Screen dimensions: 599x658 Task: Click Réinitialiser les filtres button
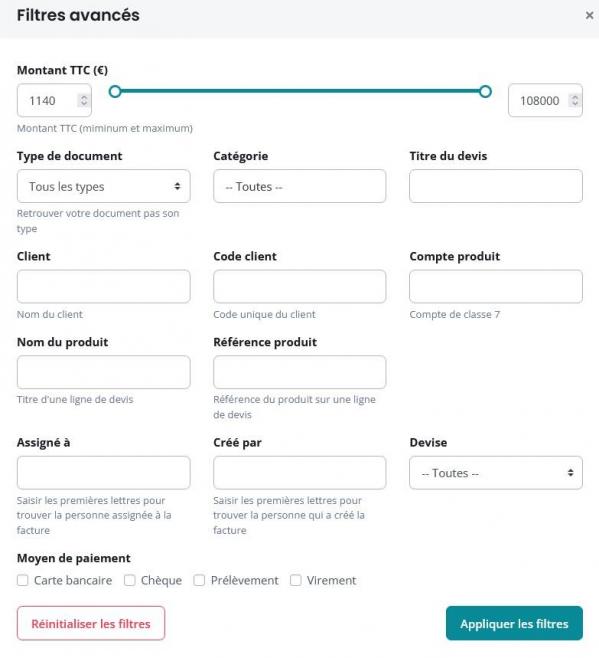point(91,623)
